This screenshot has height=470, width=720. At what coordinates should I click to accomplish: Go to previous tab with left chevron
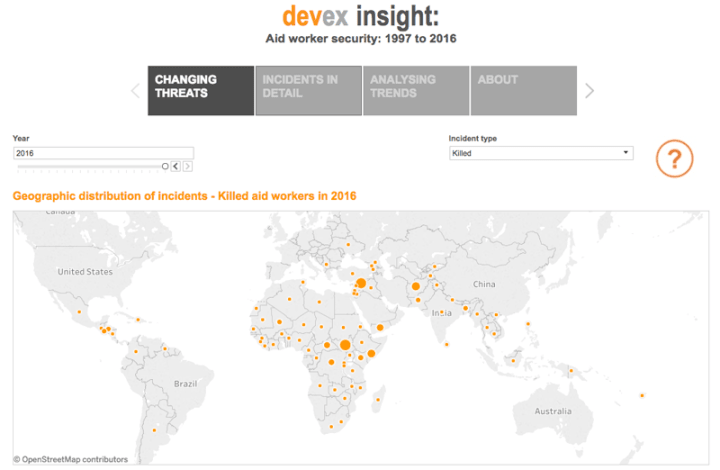135,91
